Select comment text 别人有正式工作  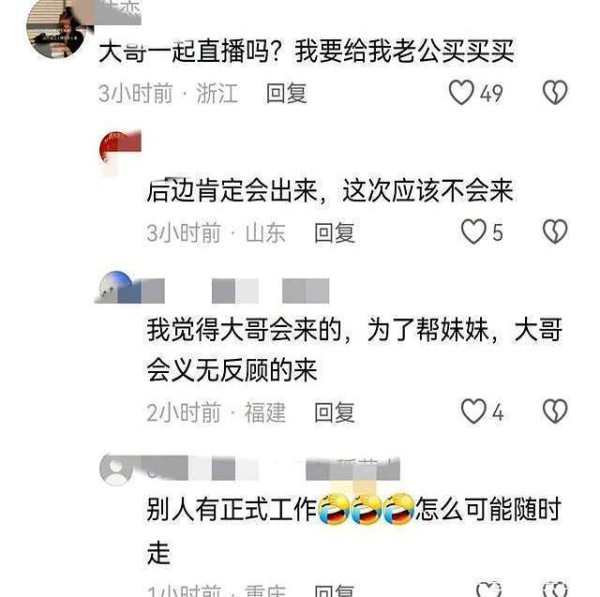(232, 509)
